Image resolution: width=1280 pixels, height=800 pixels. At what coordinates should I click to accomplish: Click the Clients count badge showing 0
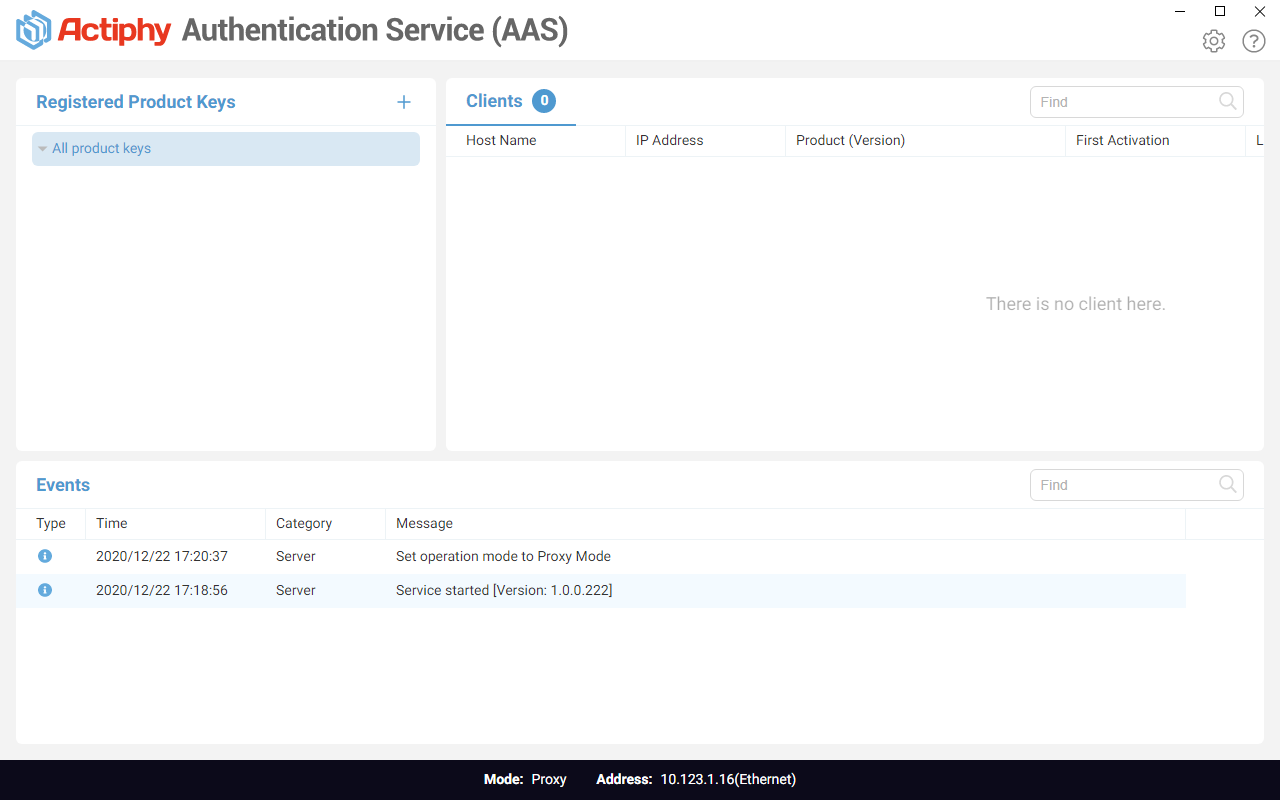click(x=544, y=101)
